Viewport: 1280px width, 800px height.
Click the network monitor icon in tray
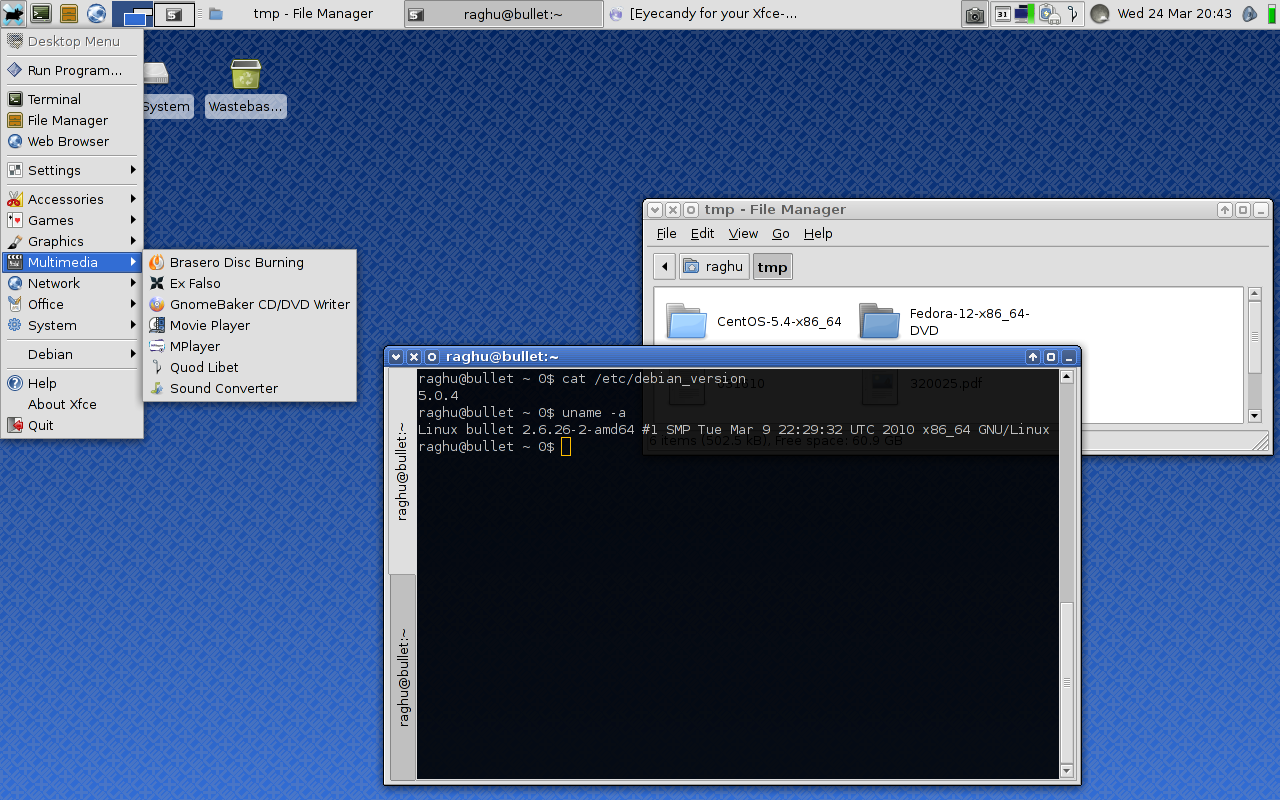[x=1024, y=14]
